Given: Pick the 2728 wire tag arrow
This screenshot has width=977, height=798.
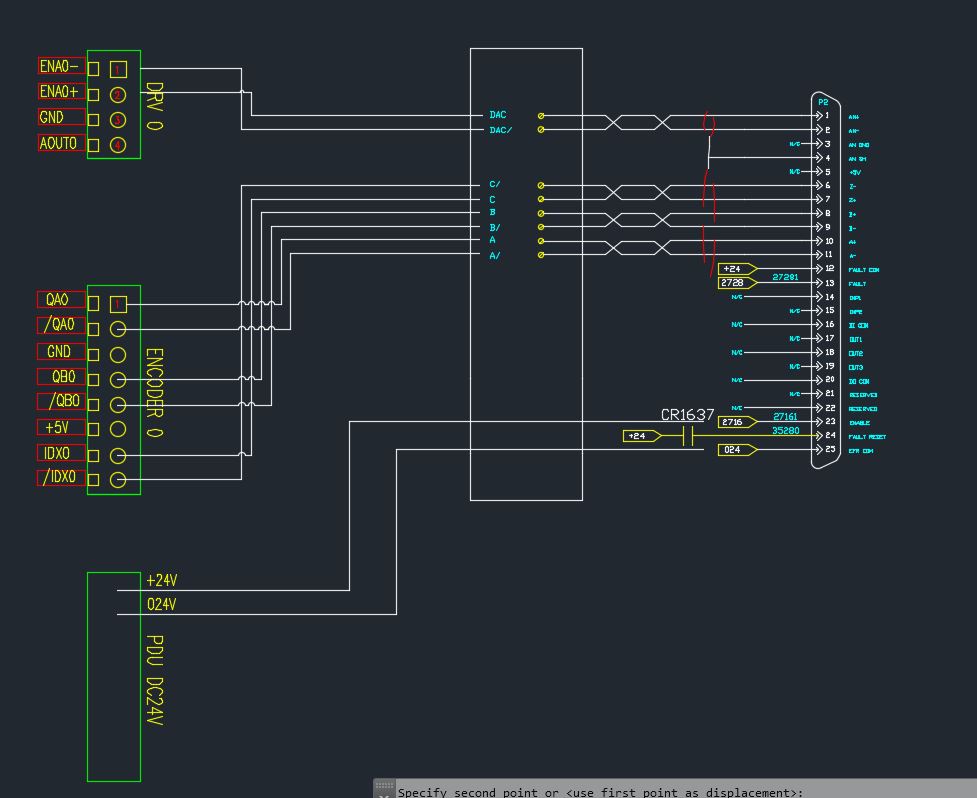Looking at the screenshot, I should tap(737, 283).
